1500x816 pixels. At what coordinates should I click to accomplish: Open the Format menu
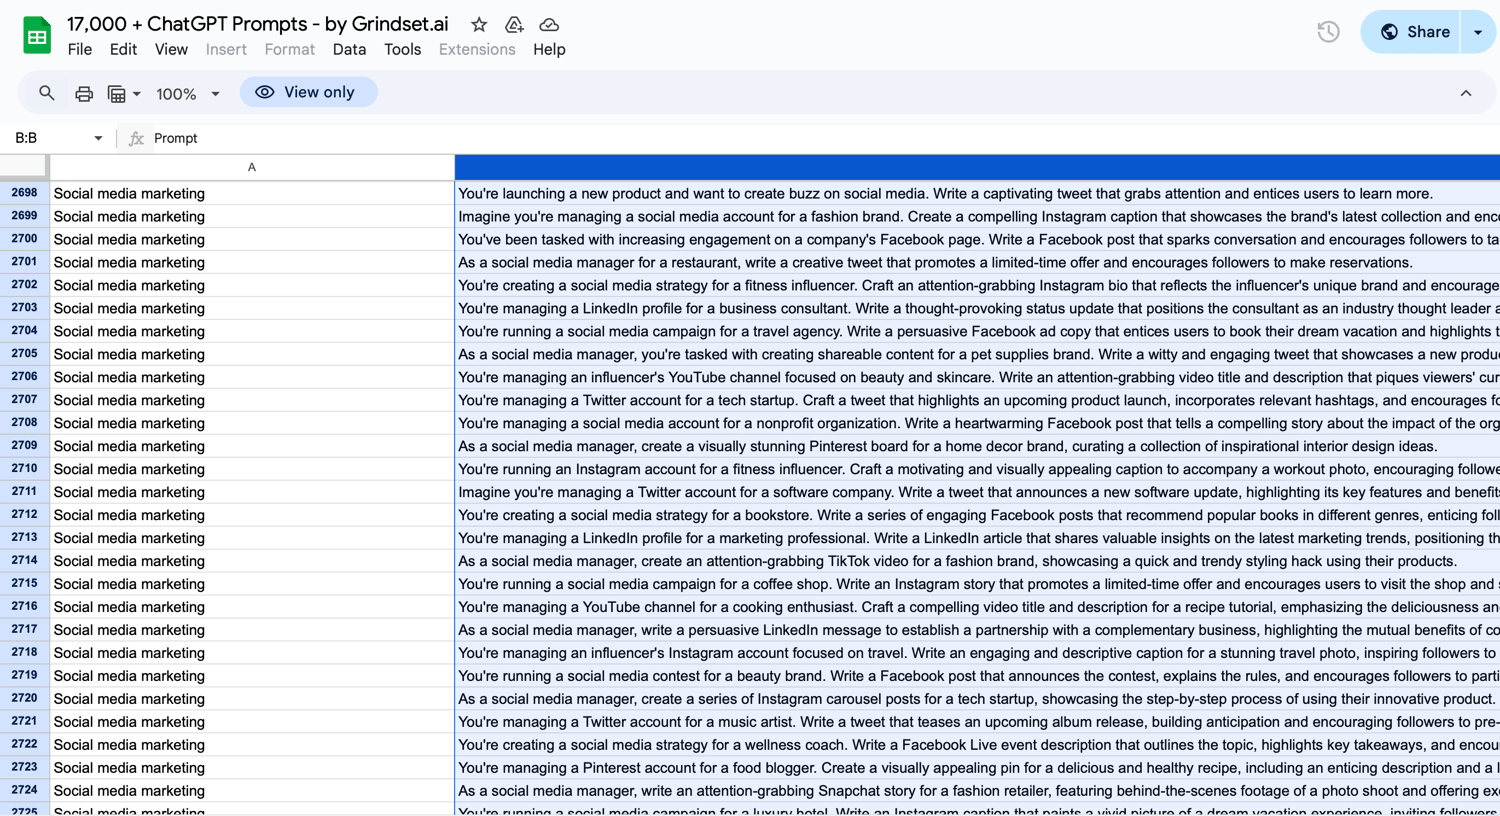coord(289,49)
